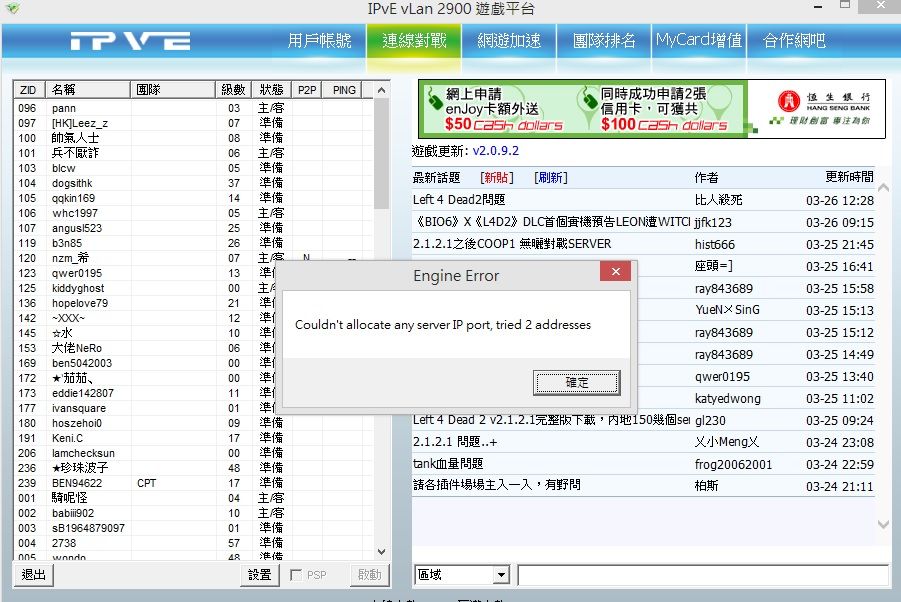Screen dimensions: 901x602
Task: Click the chat text field beside 區域
Action: pos(702,576)
